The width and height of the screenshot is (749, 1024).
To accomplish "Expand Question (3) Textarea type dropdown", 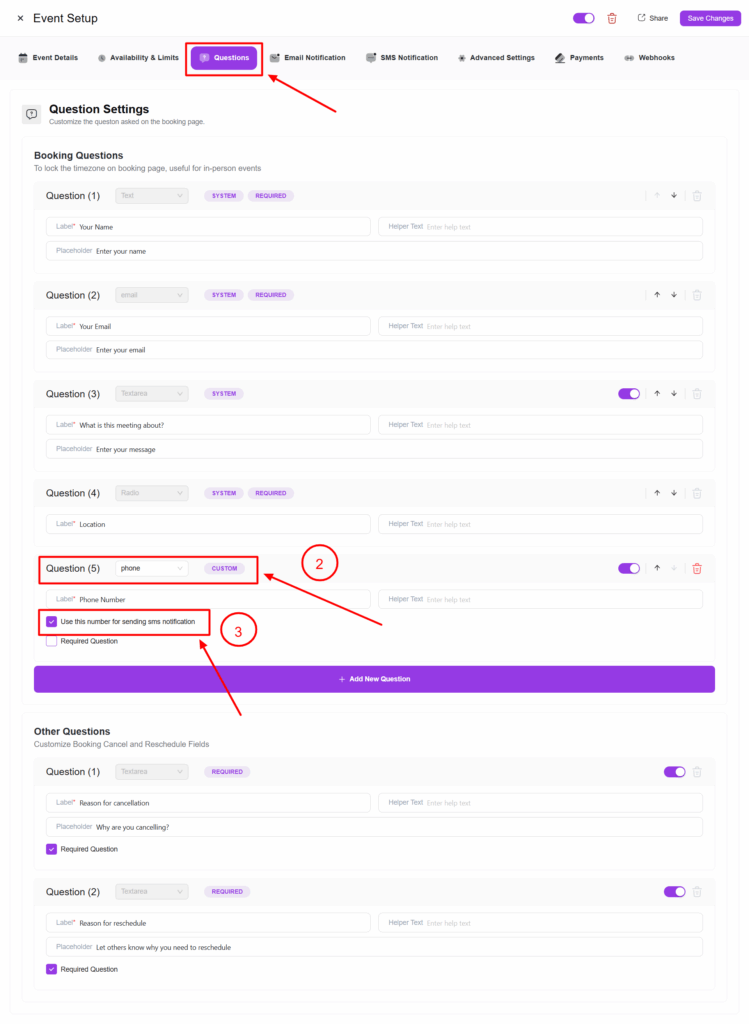I will pyautogui.click(x=152, y=394).
